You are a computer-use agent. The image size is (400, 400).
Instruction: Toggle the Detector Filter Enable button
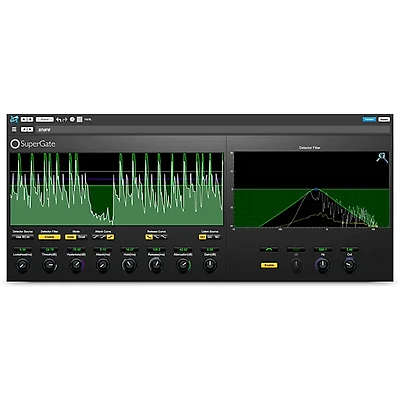click(49, 237)
